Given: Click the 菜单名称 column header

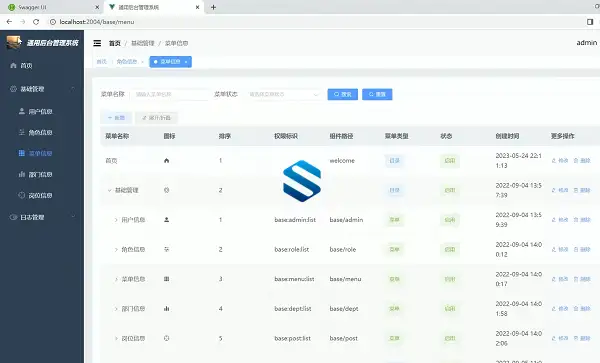Looking at the screenshot, I should [x=117, y=136].
